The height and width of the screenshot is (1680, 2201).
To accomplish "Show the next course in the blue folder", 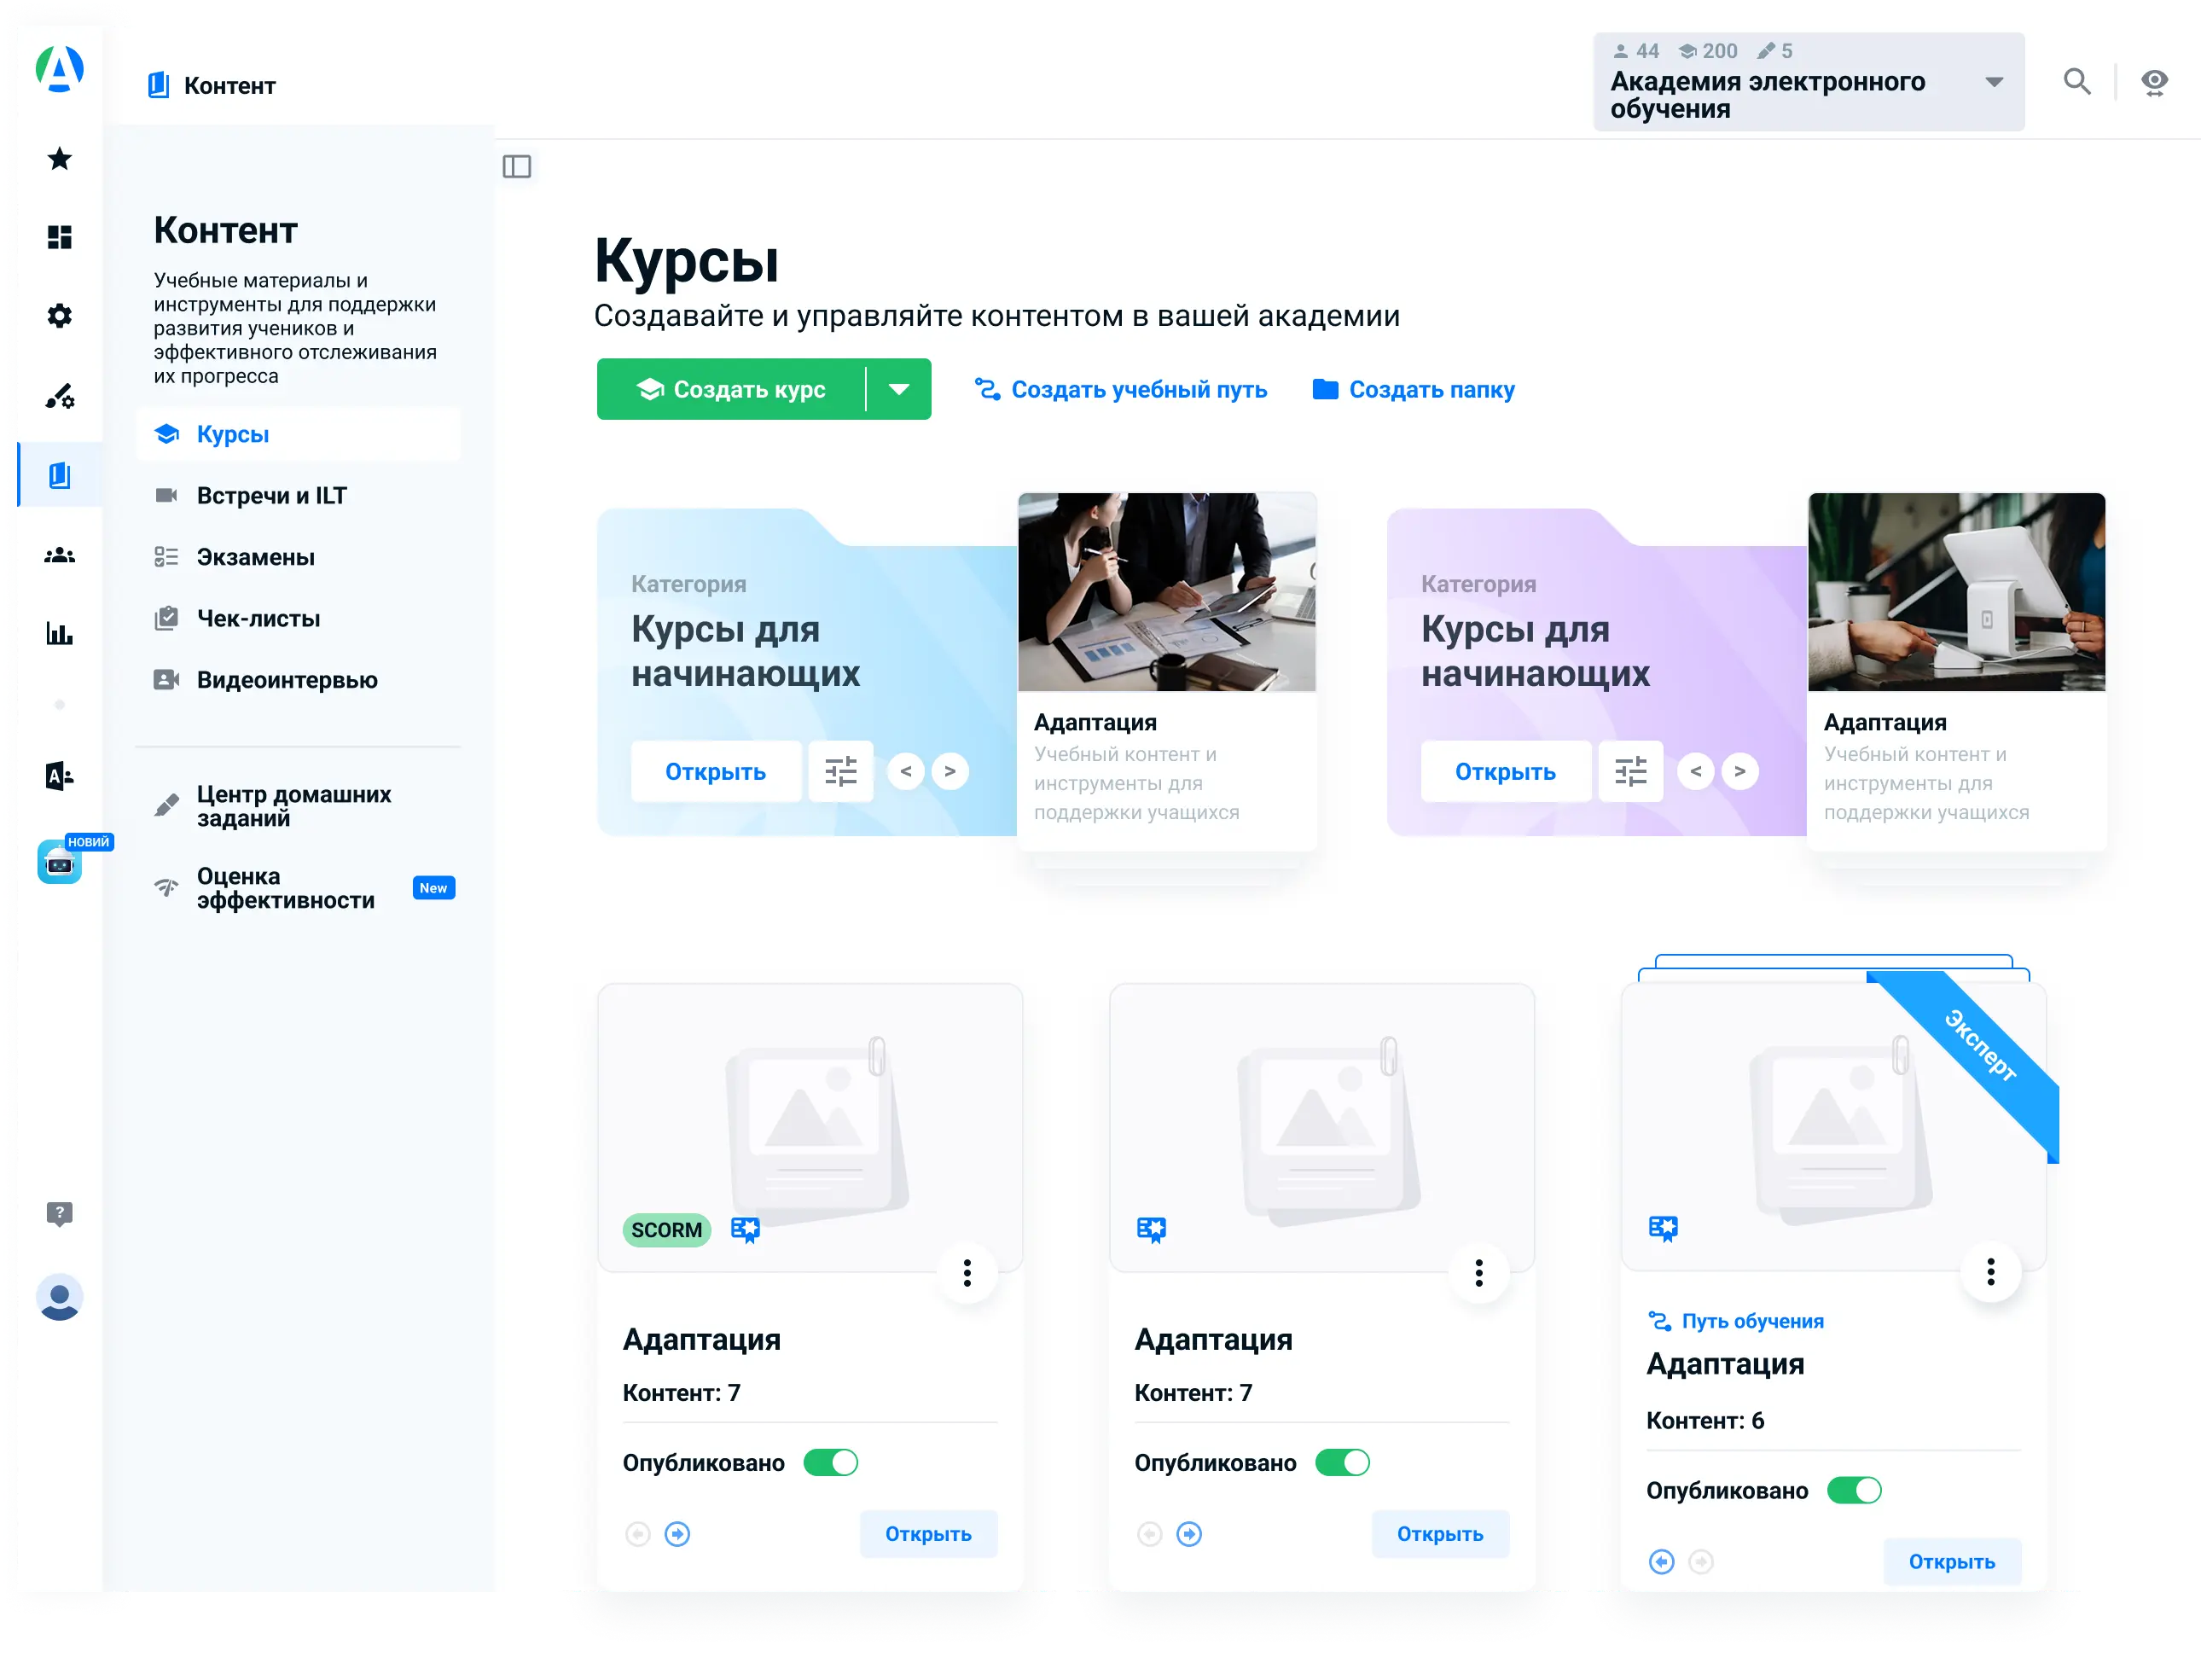I will point(950,771).
